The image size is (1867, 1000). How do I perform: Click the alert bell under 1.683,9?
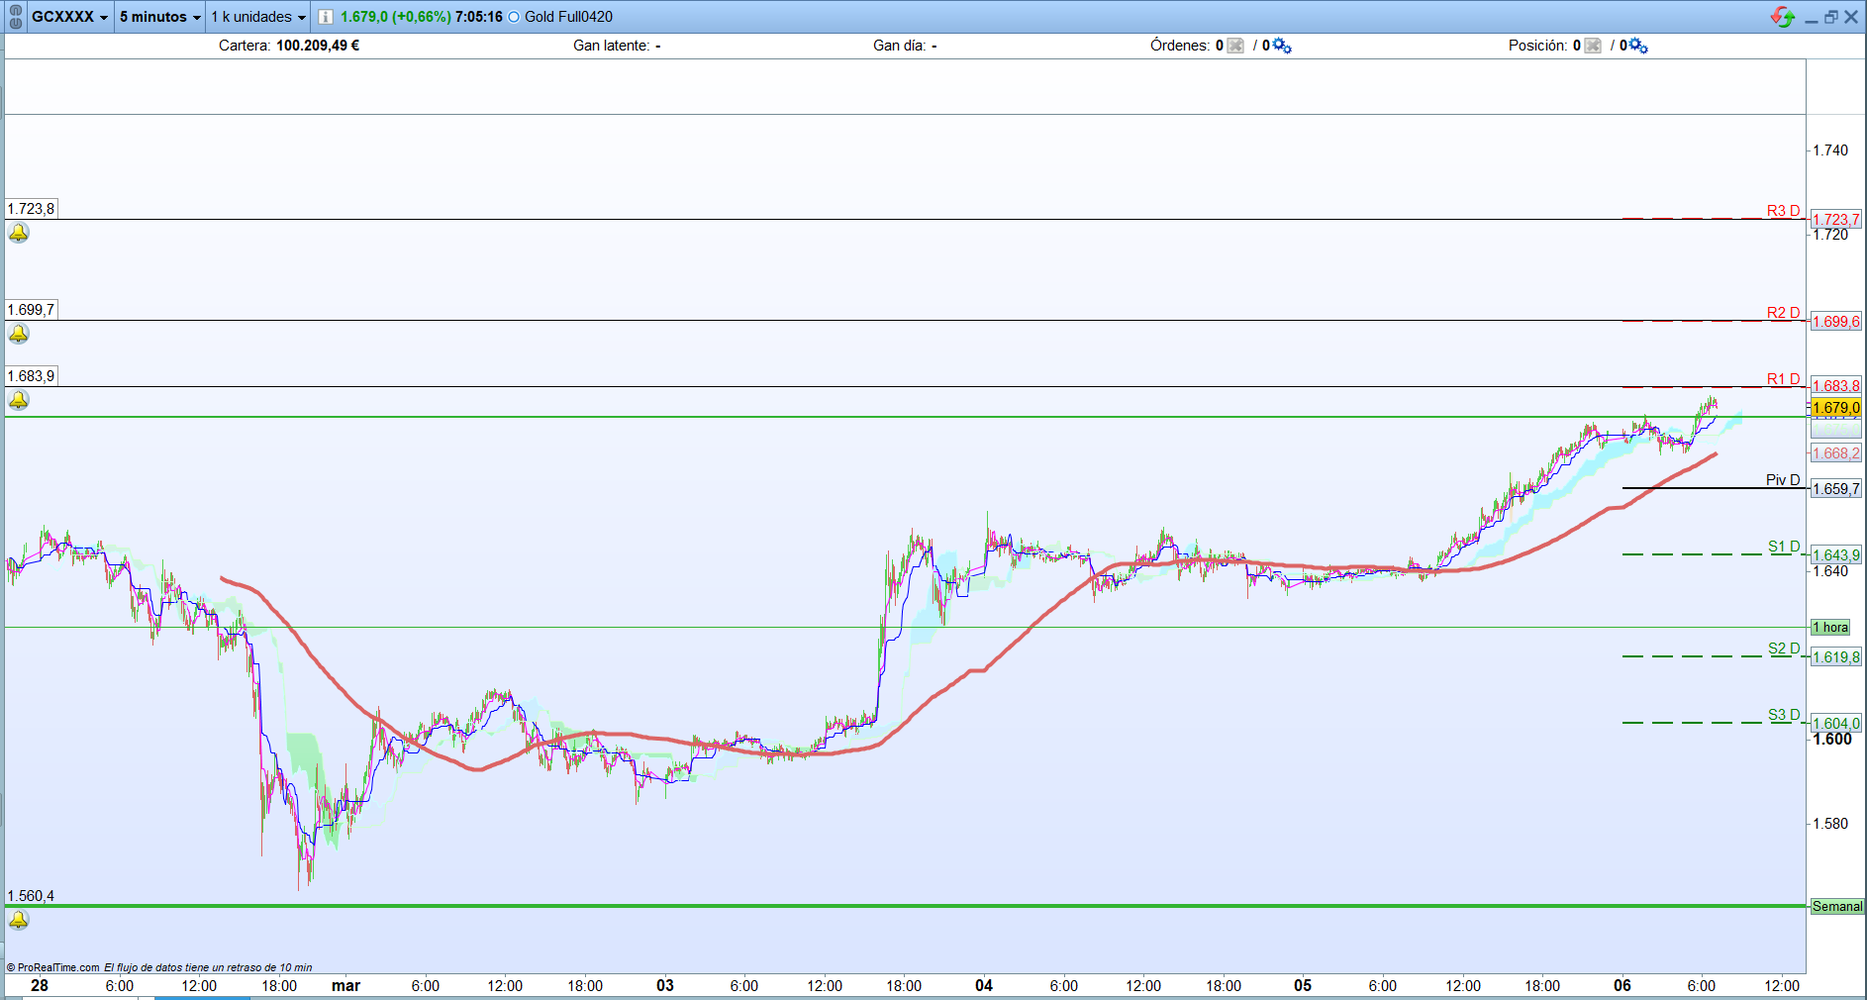19,400
